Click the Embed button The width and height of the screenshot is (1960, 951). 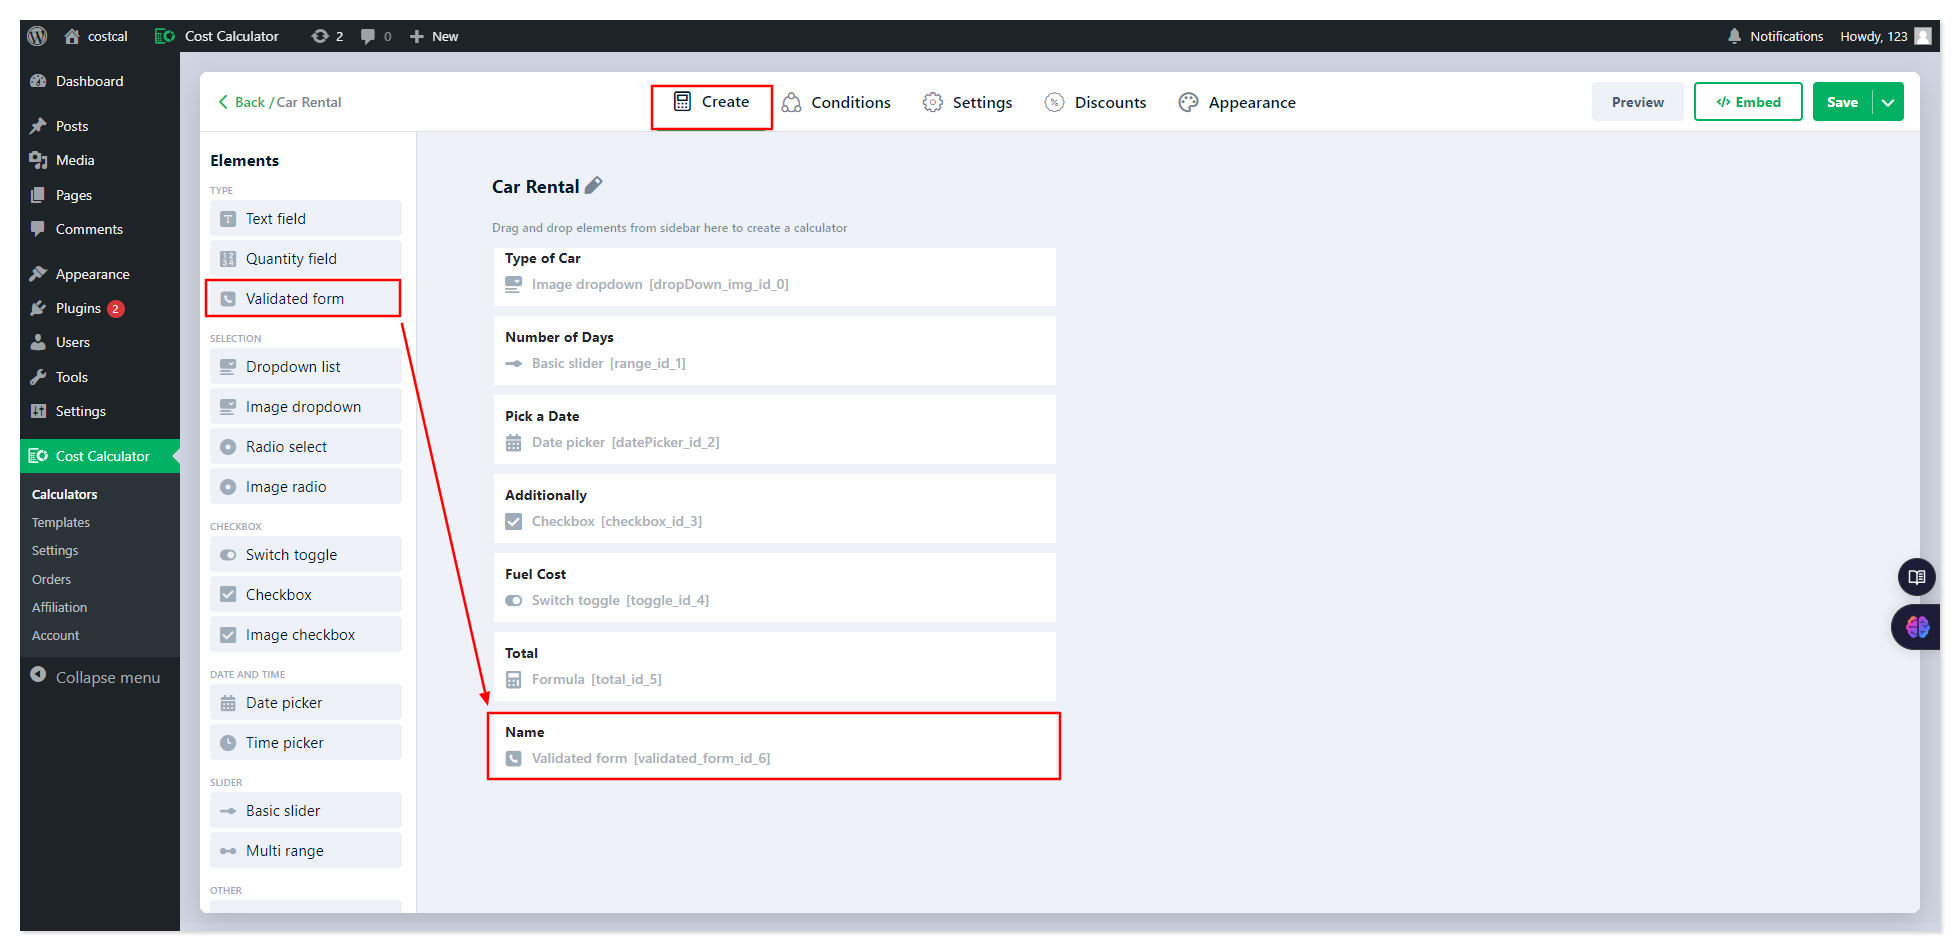(1747, 102)
